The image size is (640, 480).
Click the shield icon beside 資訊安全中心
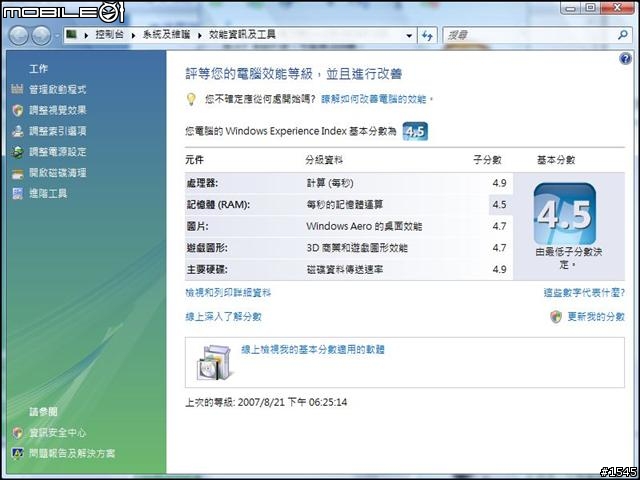point(17,433)
